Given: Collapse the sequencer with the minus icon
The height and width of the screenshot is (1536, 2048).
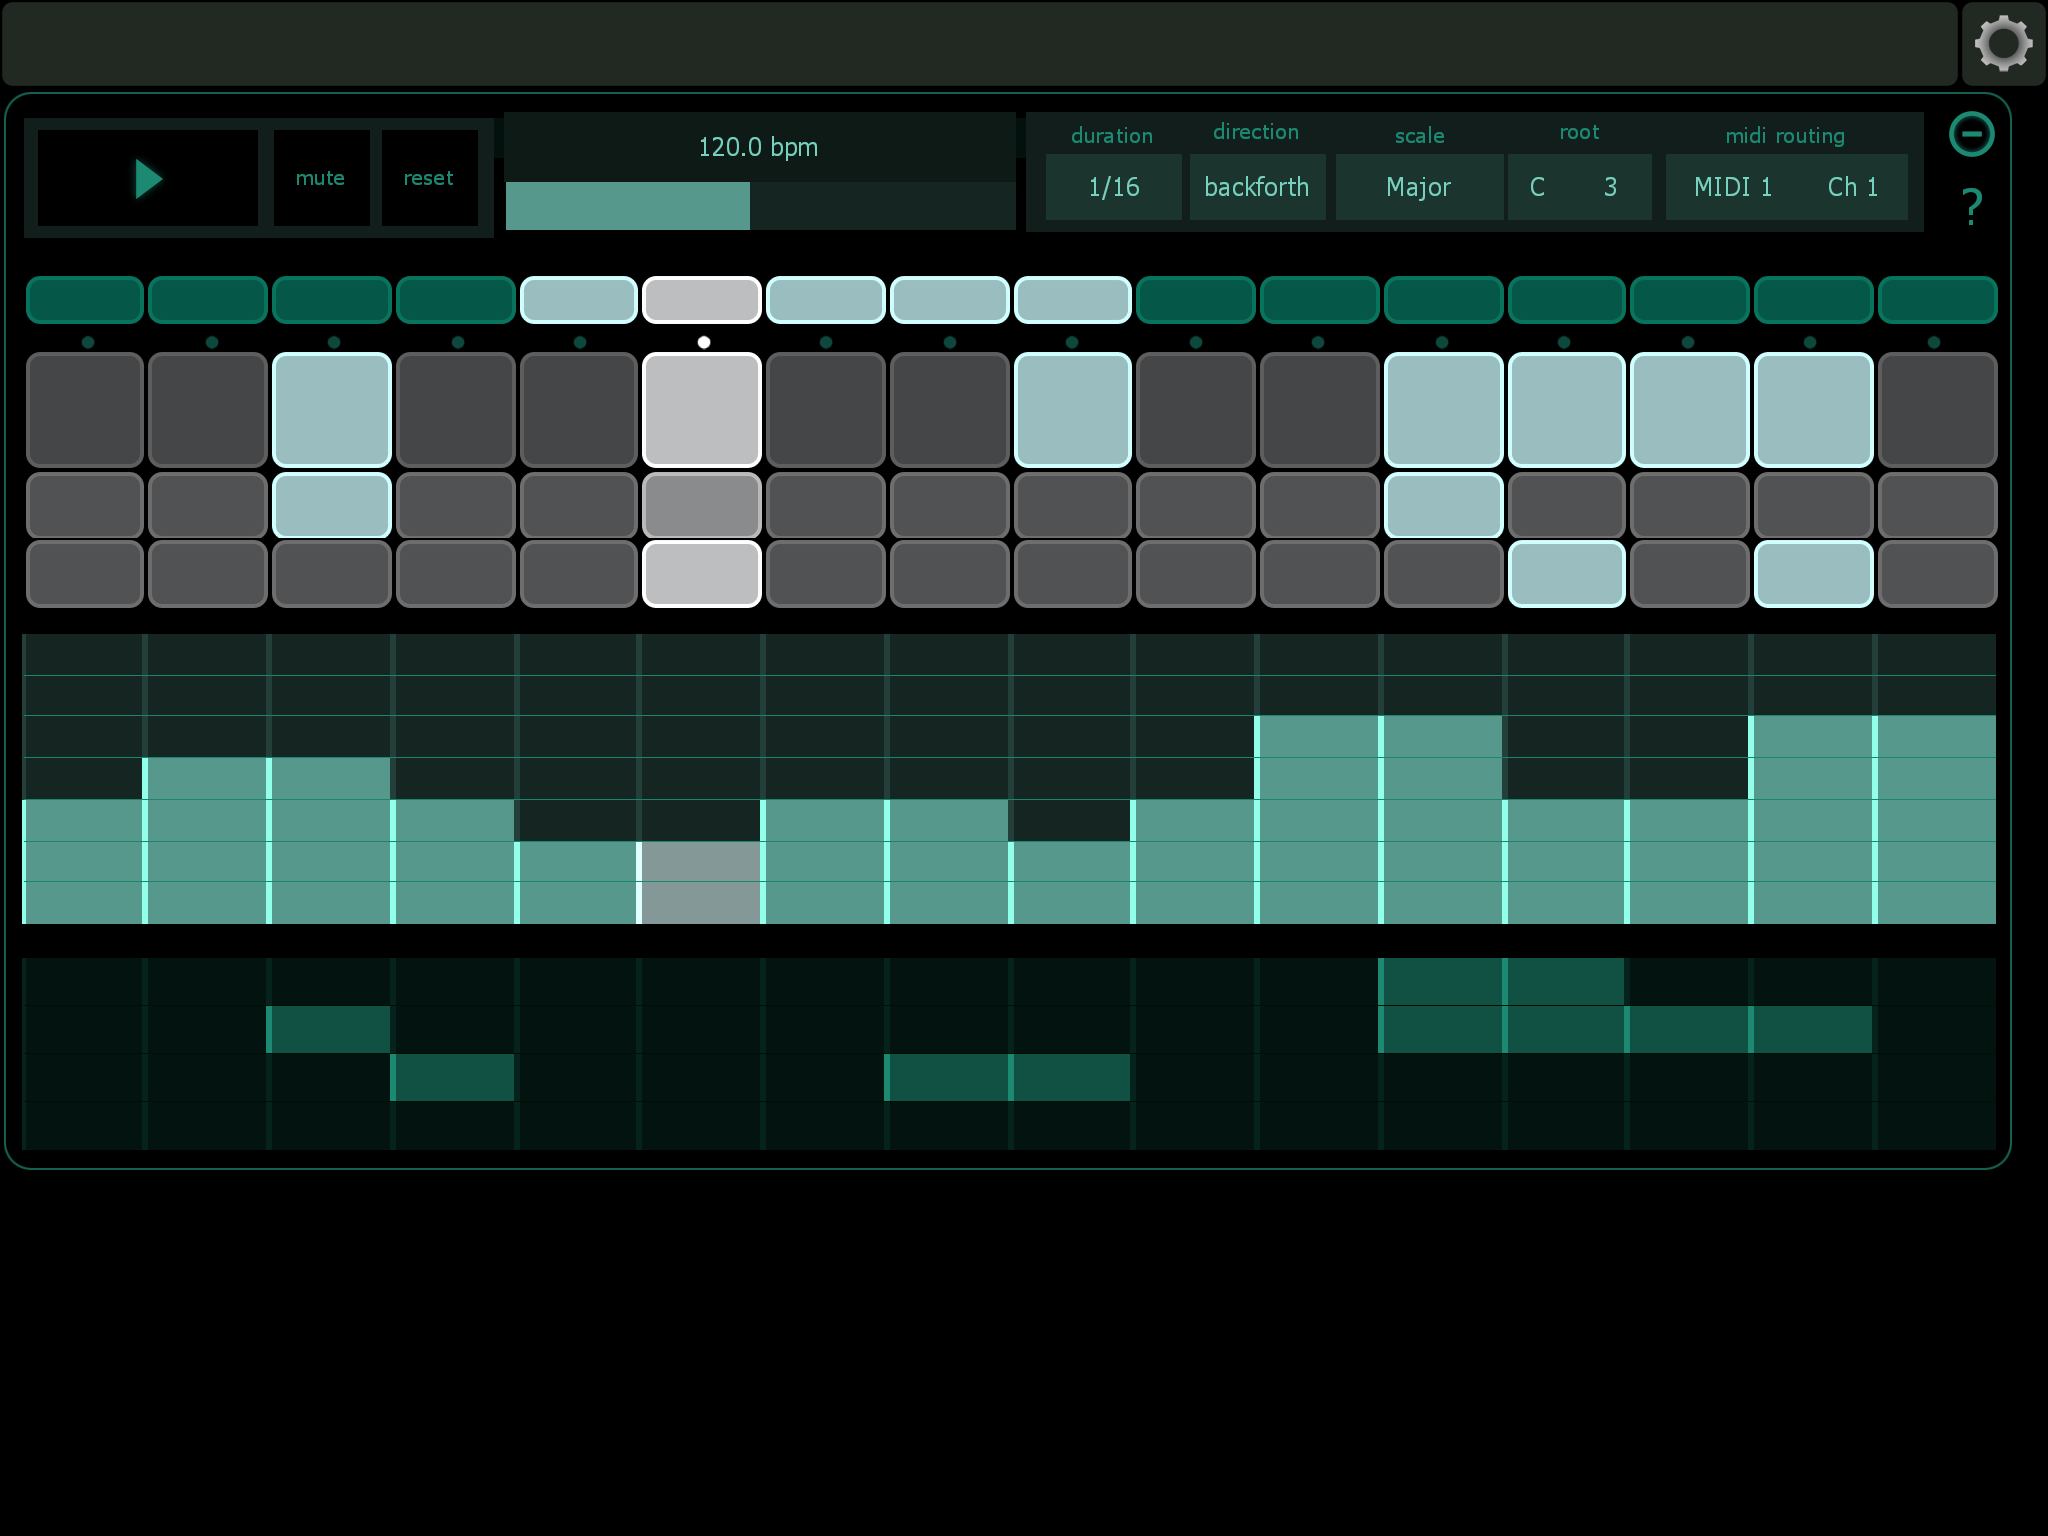Looking at the screenshot, I should point(1971,134).
